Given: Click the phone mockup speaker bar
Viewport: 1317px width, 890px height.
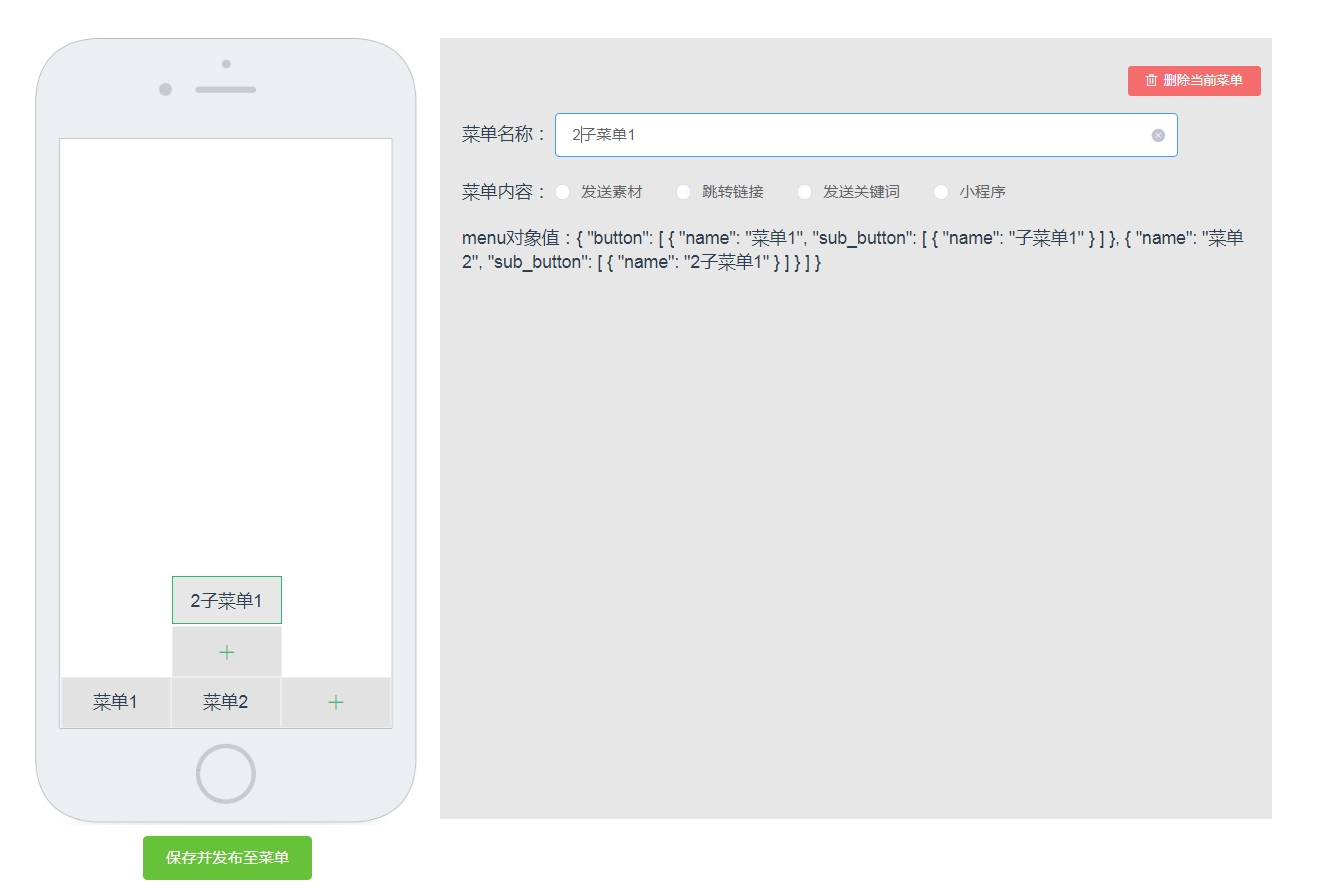Looking at the screenshot, I should [225, 90].
